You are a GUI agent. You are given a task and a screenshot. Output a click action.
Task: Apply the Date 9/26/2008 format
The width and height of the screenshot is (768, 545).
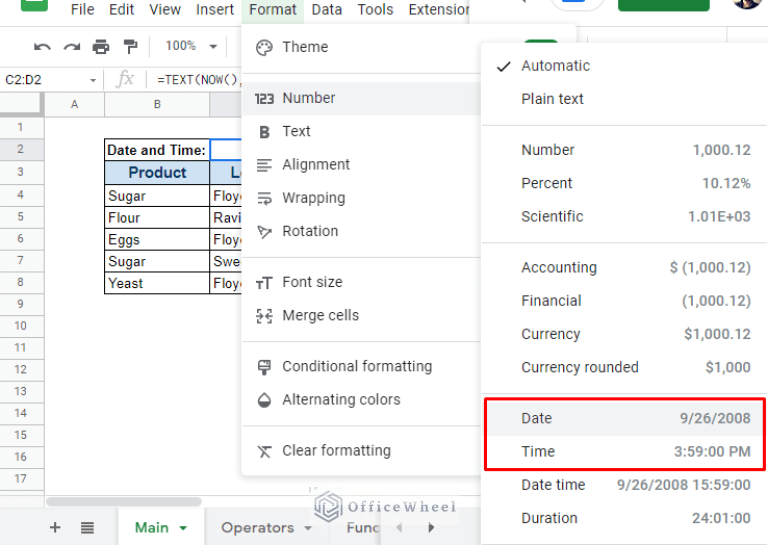pos(624,418)
